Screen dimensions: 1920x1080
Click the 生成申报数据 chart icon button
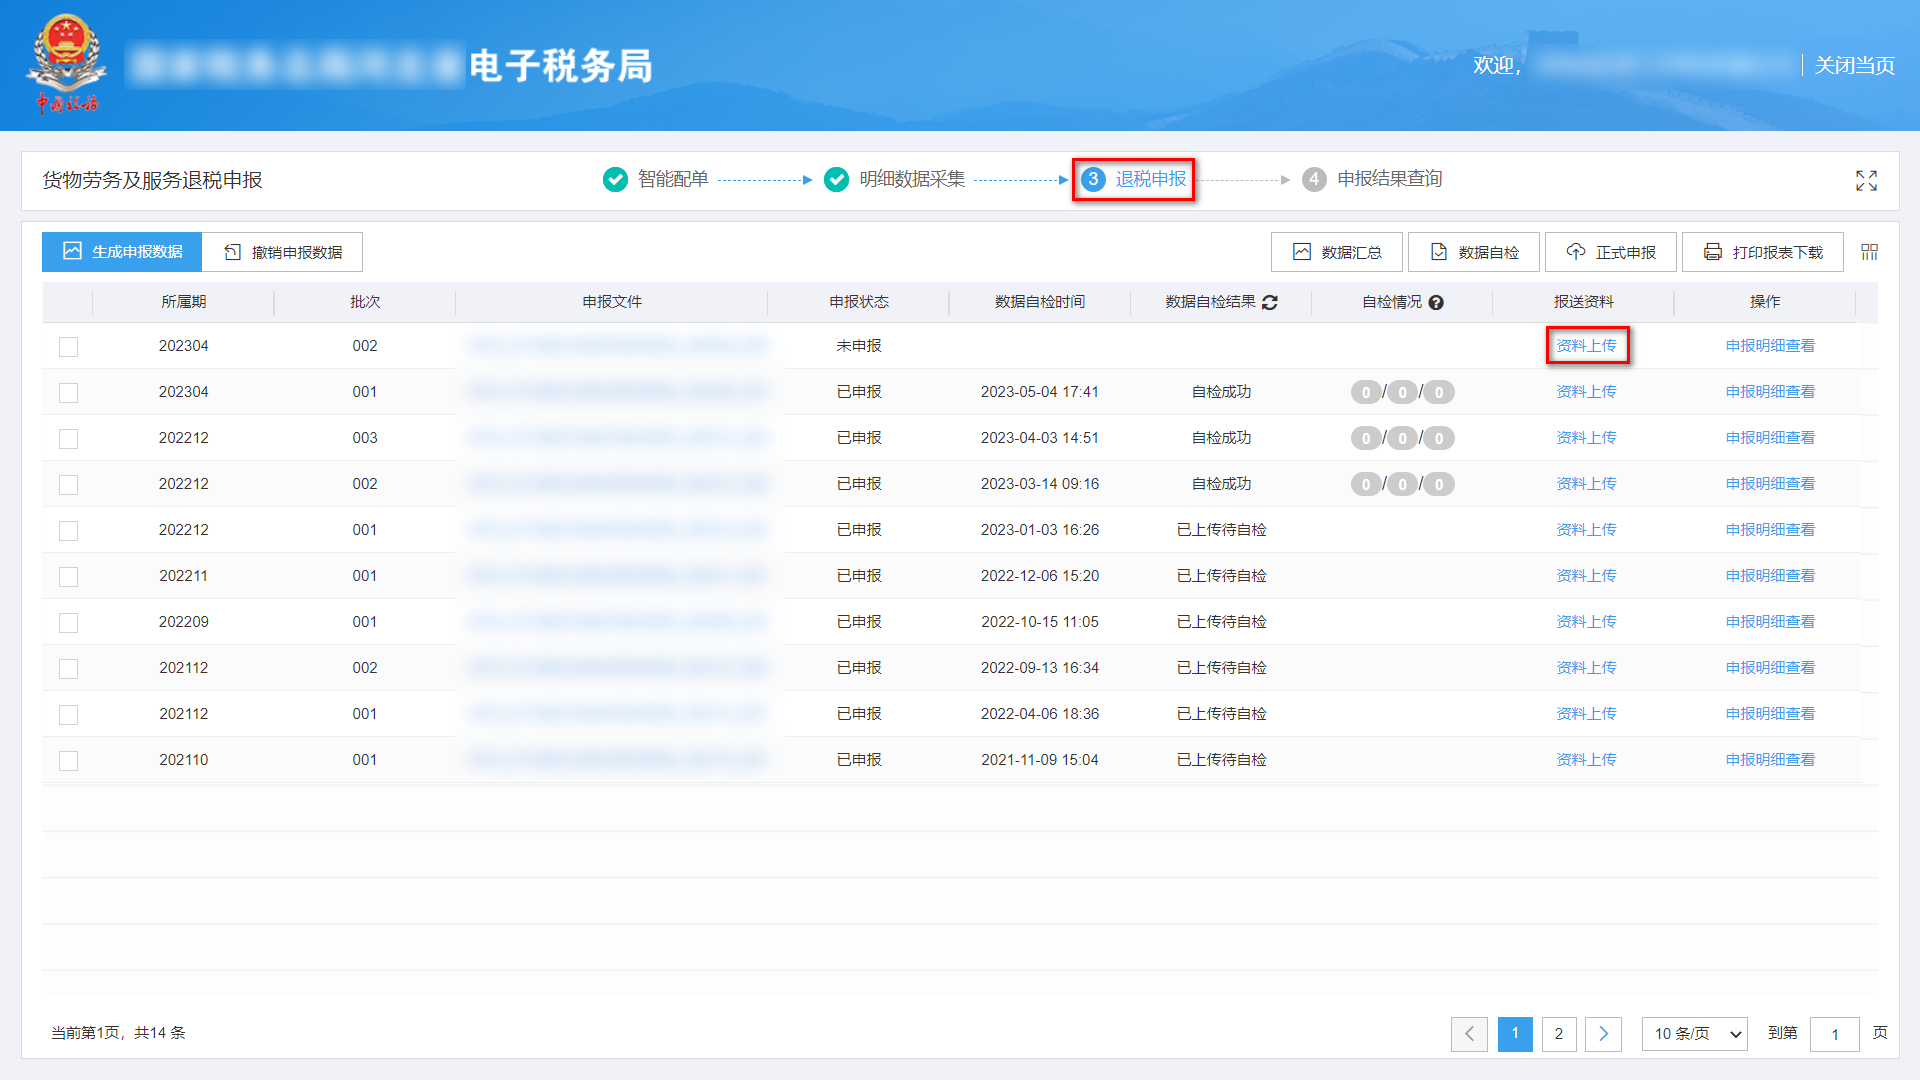[71, 252]
